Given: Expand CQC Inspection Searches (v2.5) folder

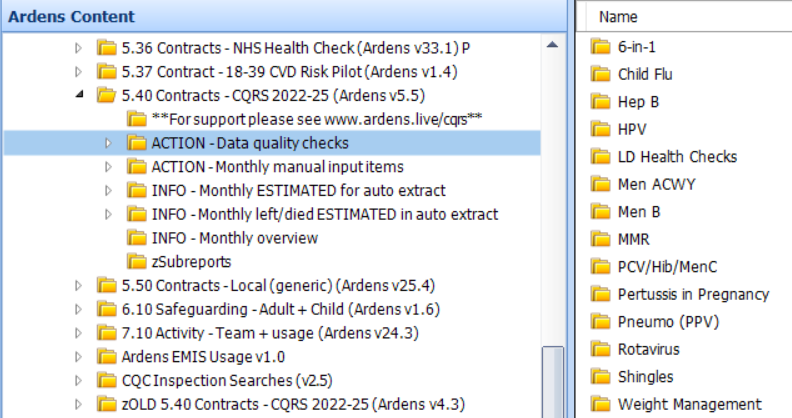Looking at the screenshot, I should coord(78,380).
